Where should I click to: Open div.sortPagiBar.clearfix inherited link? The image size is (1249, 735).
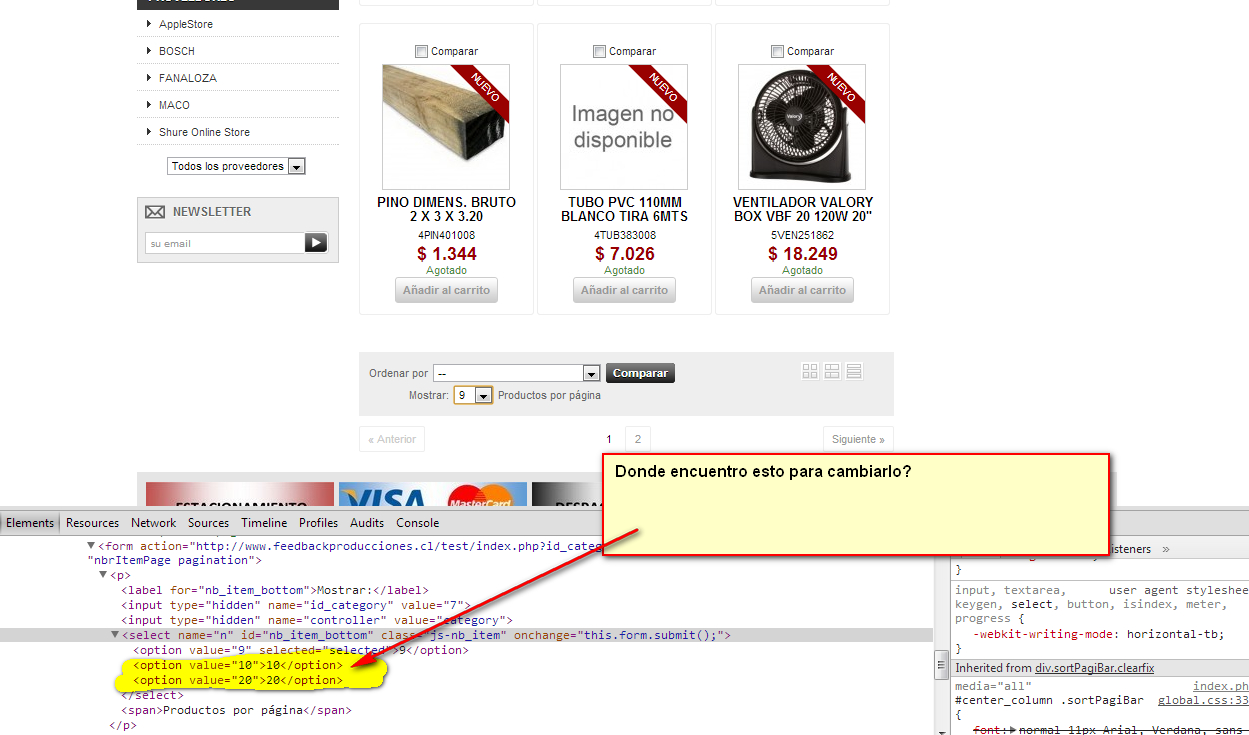click(1094, 668)
